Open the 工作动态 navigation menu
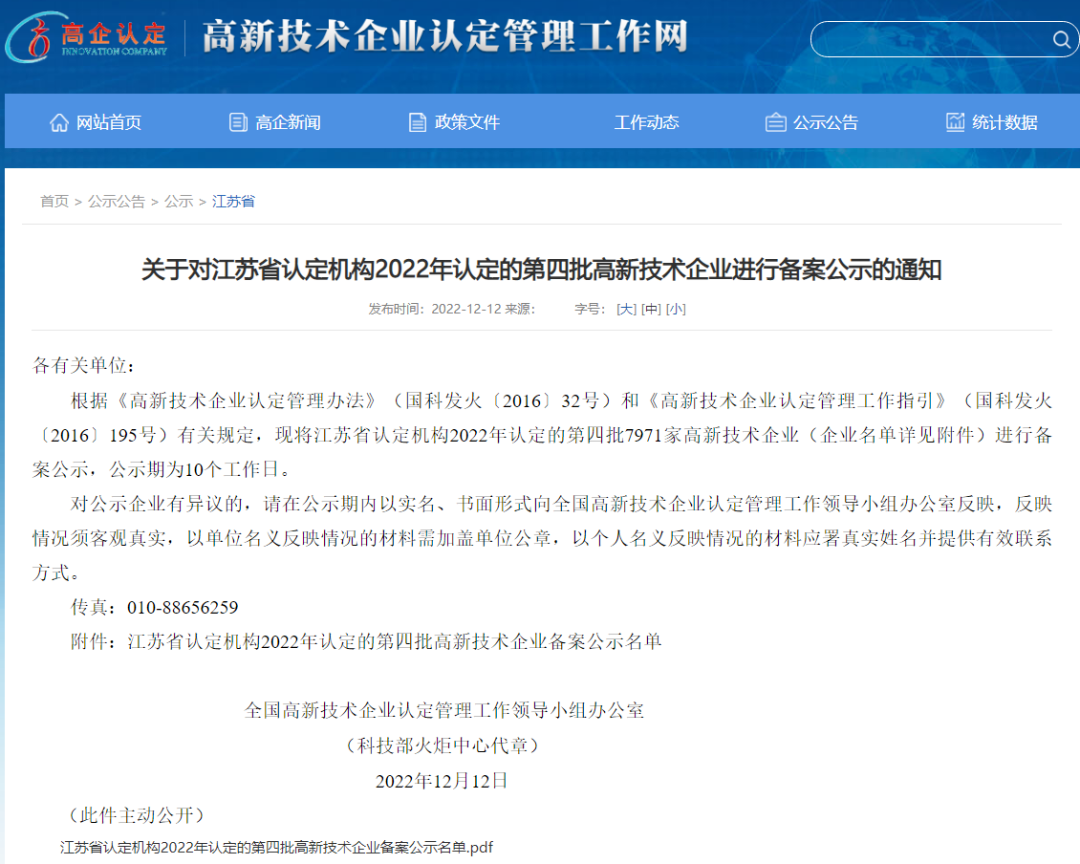The width and height of the screenshot is (1080, 864). (x=647, y=121)
